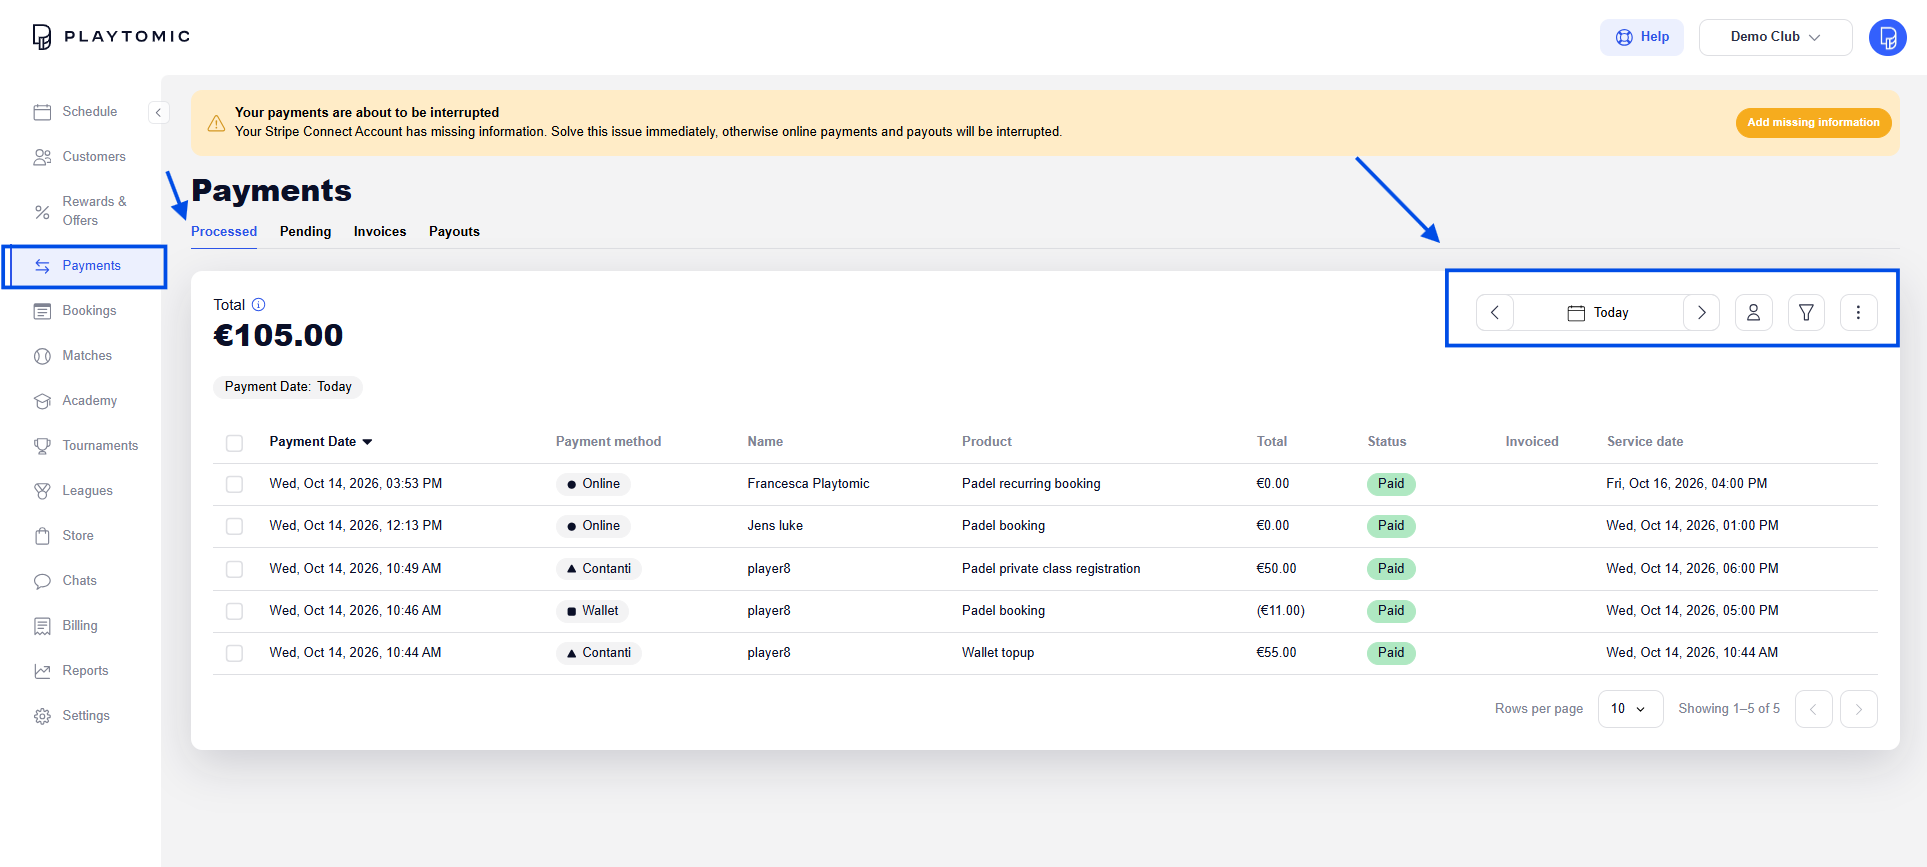This screenshot has width=1927, height=867.
Task: Click the Status column header
Action: point(1387,442)
